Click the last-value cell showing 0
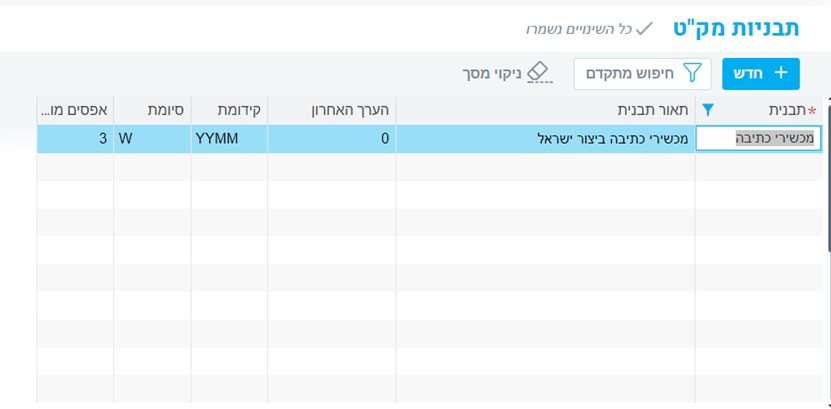831x409 pixels. coord(332,139)
